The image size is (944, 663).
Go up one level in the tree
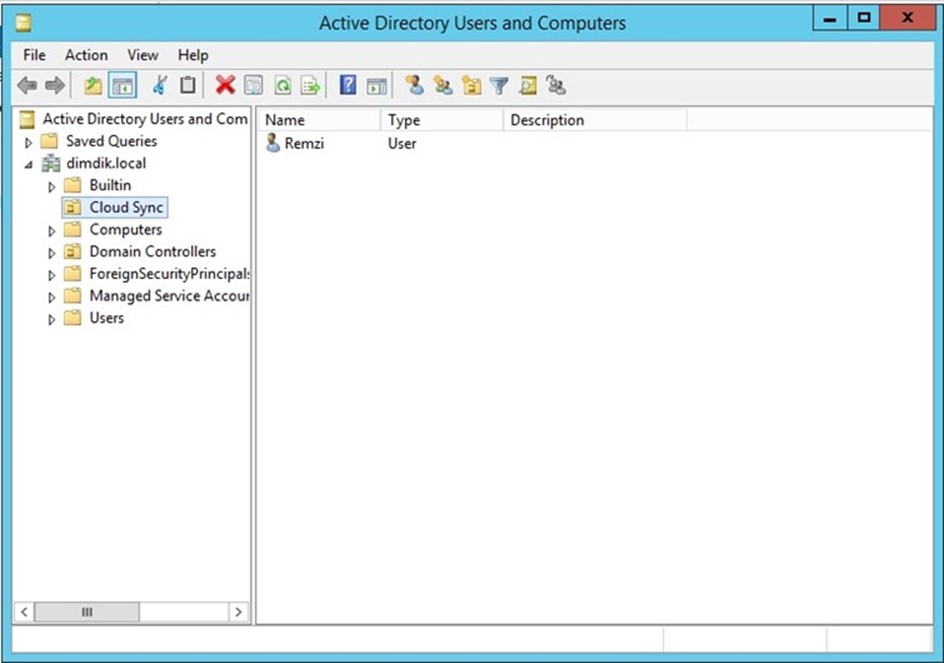point(93,86)
